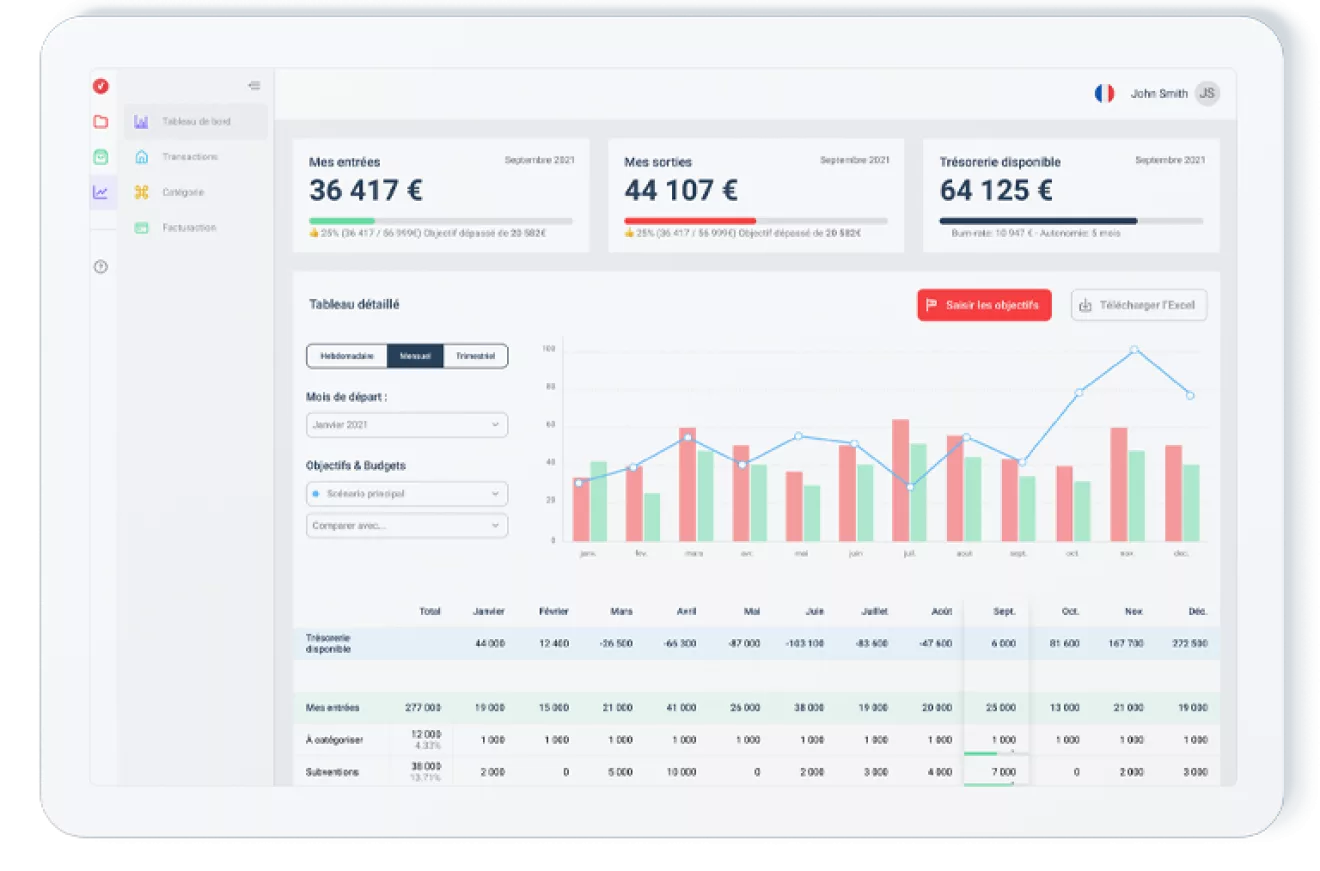Open the JS user avatar
Screen dimensions: 1320x871
tap(1207, 94)
